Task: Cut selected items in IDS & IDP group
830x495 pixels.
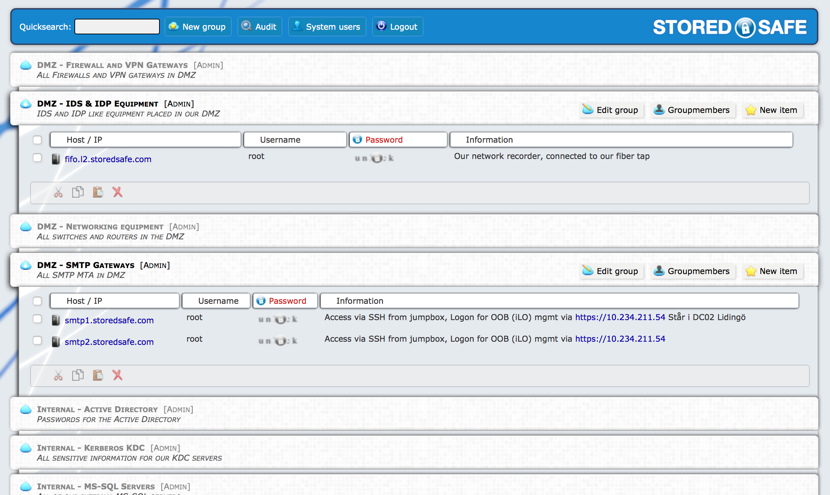Action: [58, 192]
